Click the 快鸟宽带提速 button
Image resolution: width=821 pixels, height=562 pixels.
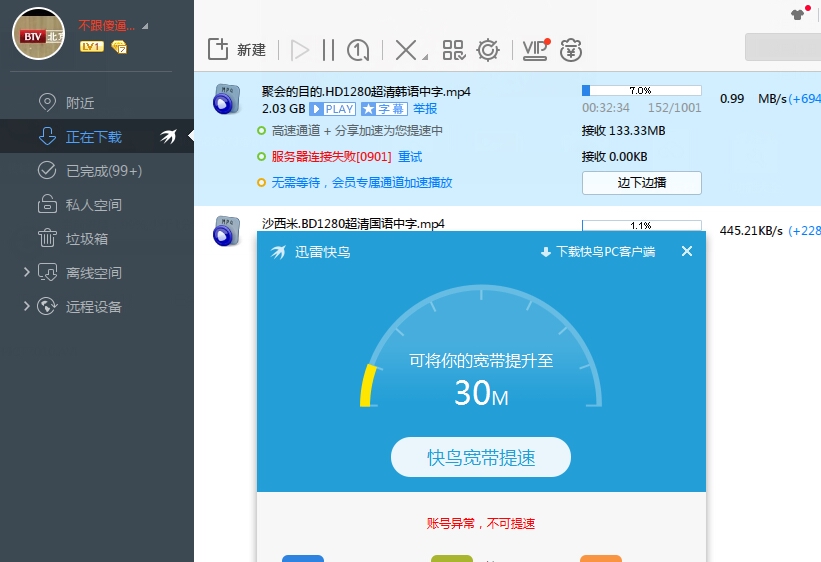point(481,457)
